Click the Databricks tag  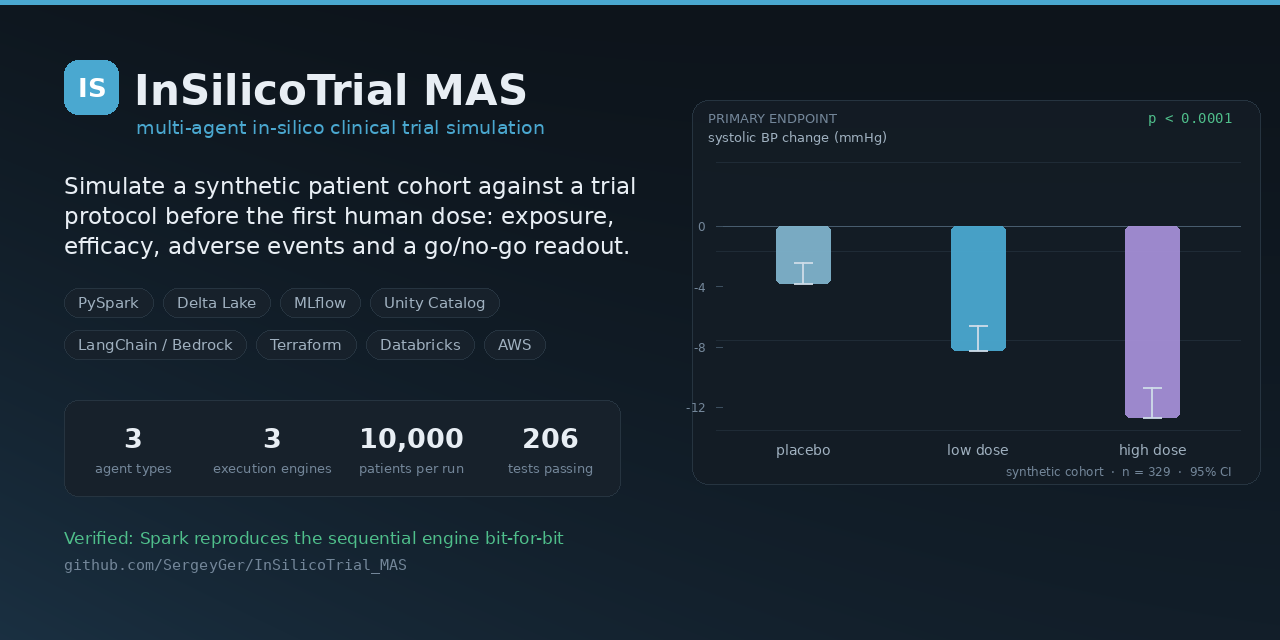[420, 345]
